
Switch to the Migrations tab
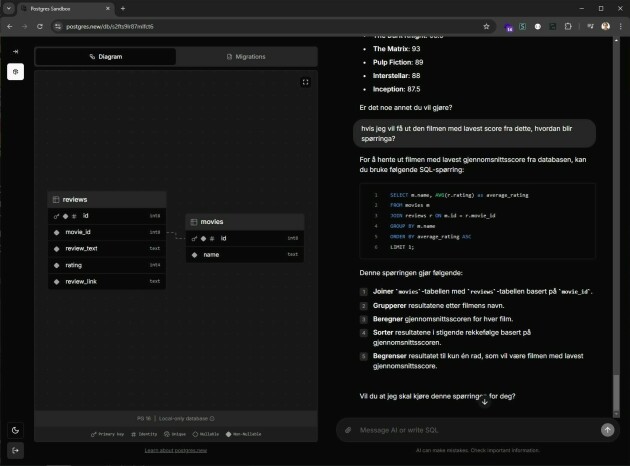click(x=246, y=57)
